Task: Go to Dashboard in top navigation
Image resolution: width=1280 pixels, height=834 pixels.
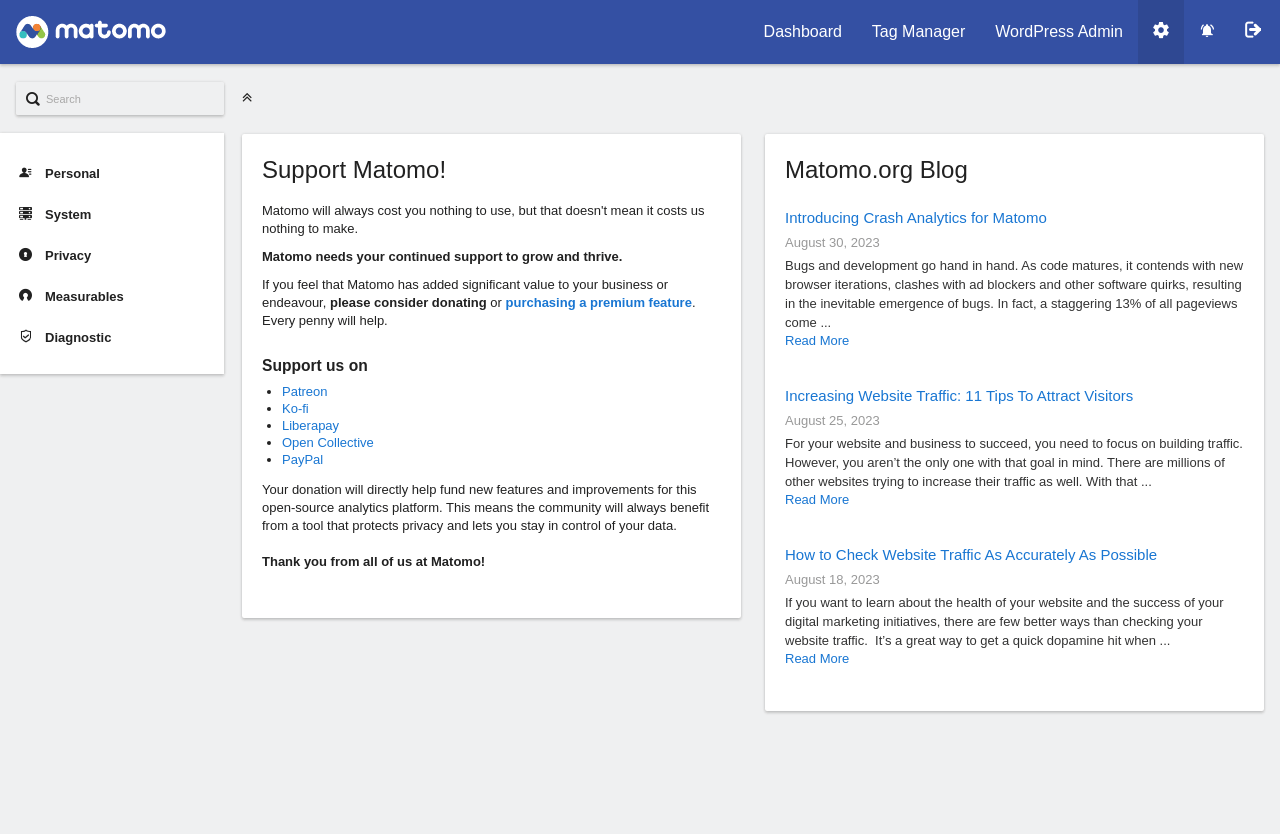Action: (802, 32)
